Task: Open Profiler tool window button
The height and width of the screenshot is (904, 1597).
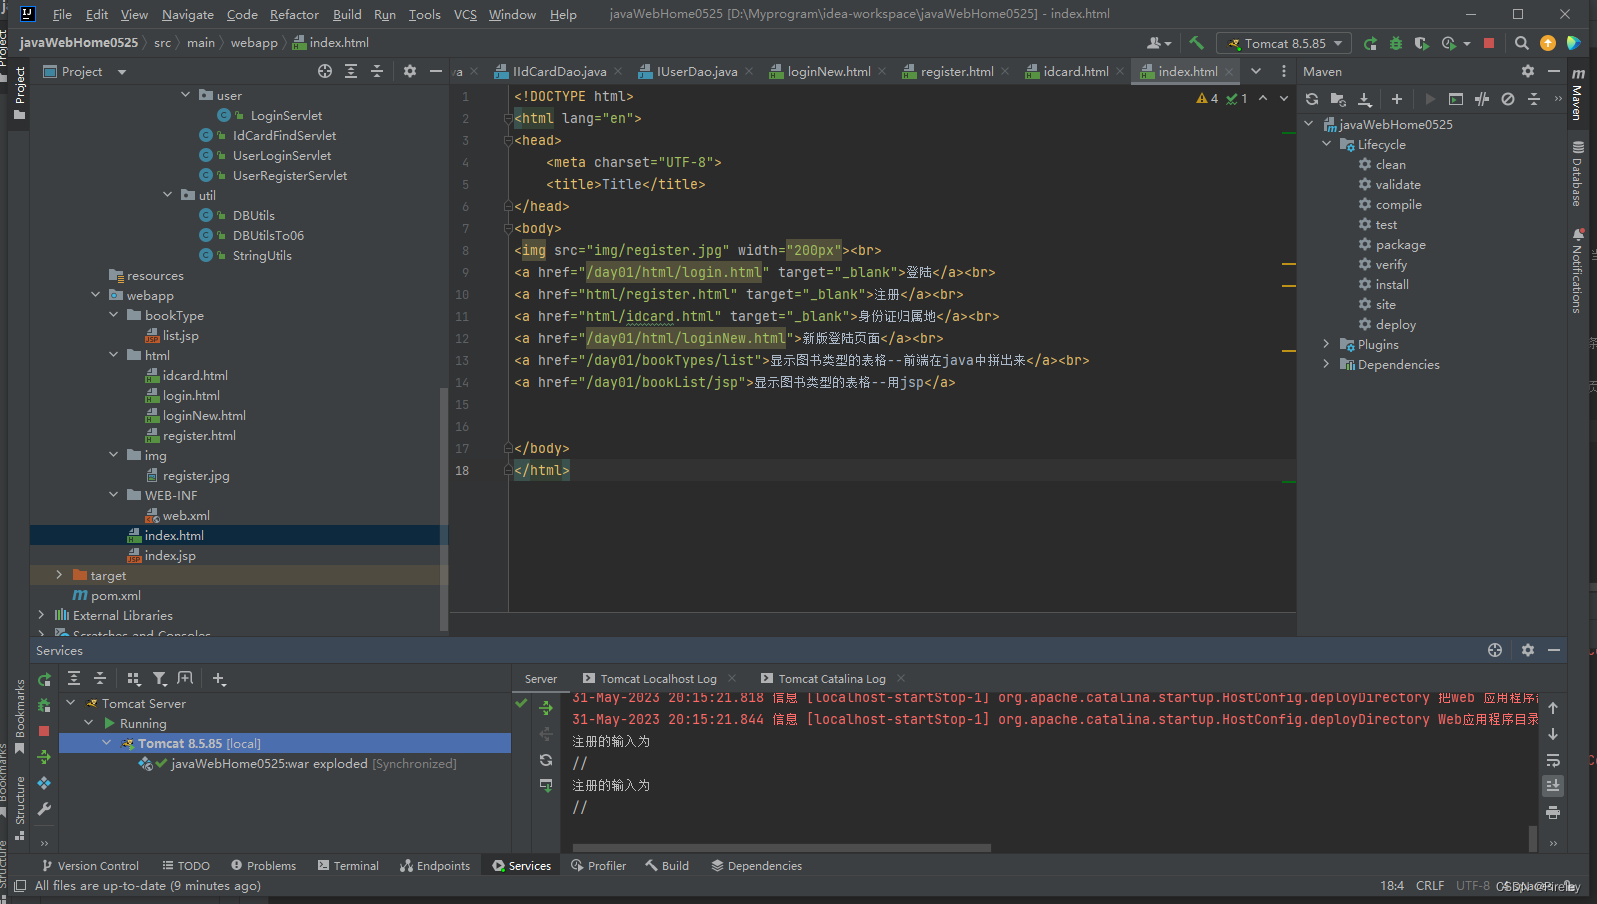Action: click(x=598, y=866)
